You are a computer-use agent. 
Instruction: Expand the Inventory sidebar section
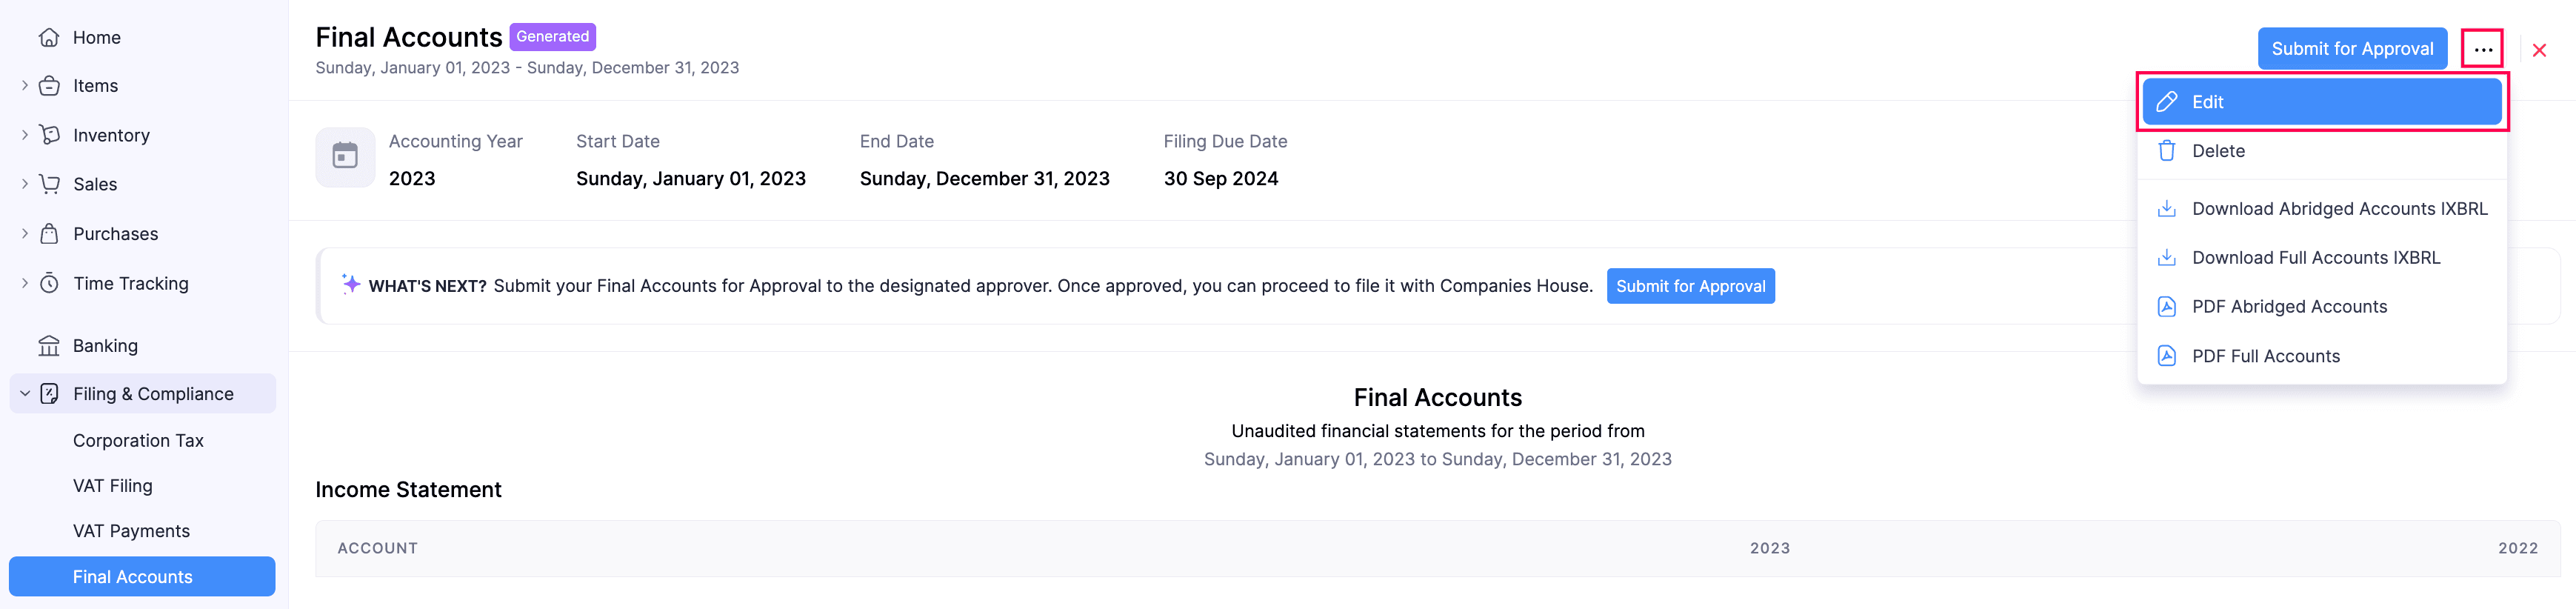pos(25,135)
